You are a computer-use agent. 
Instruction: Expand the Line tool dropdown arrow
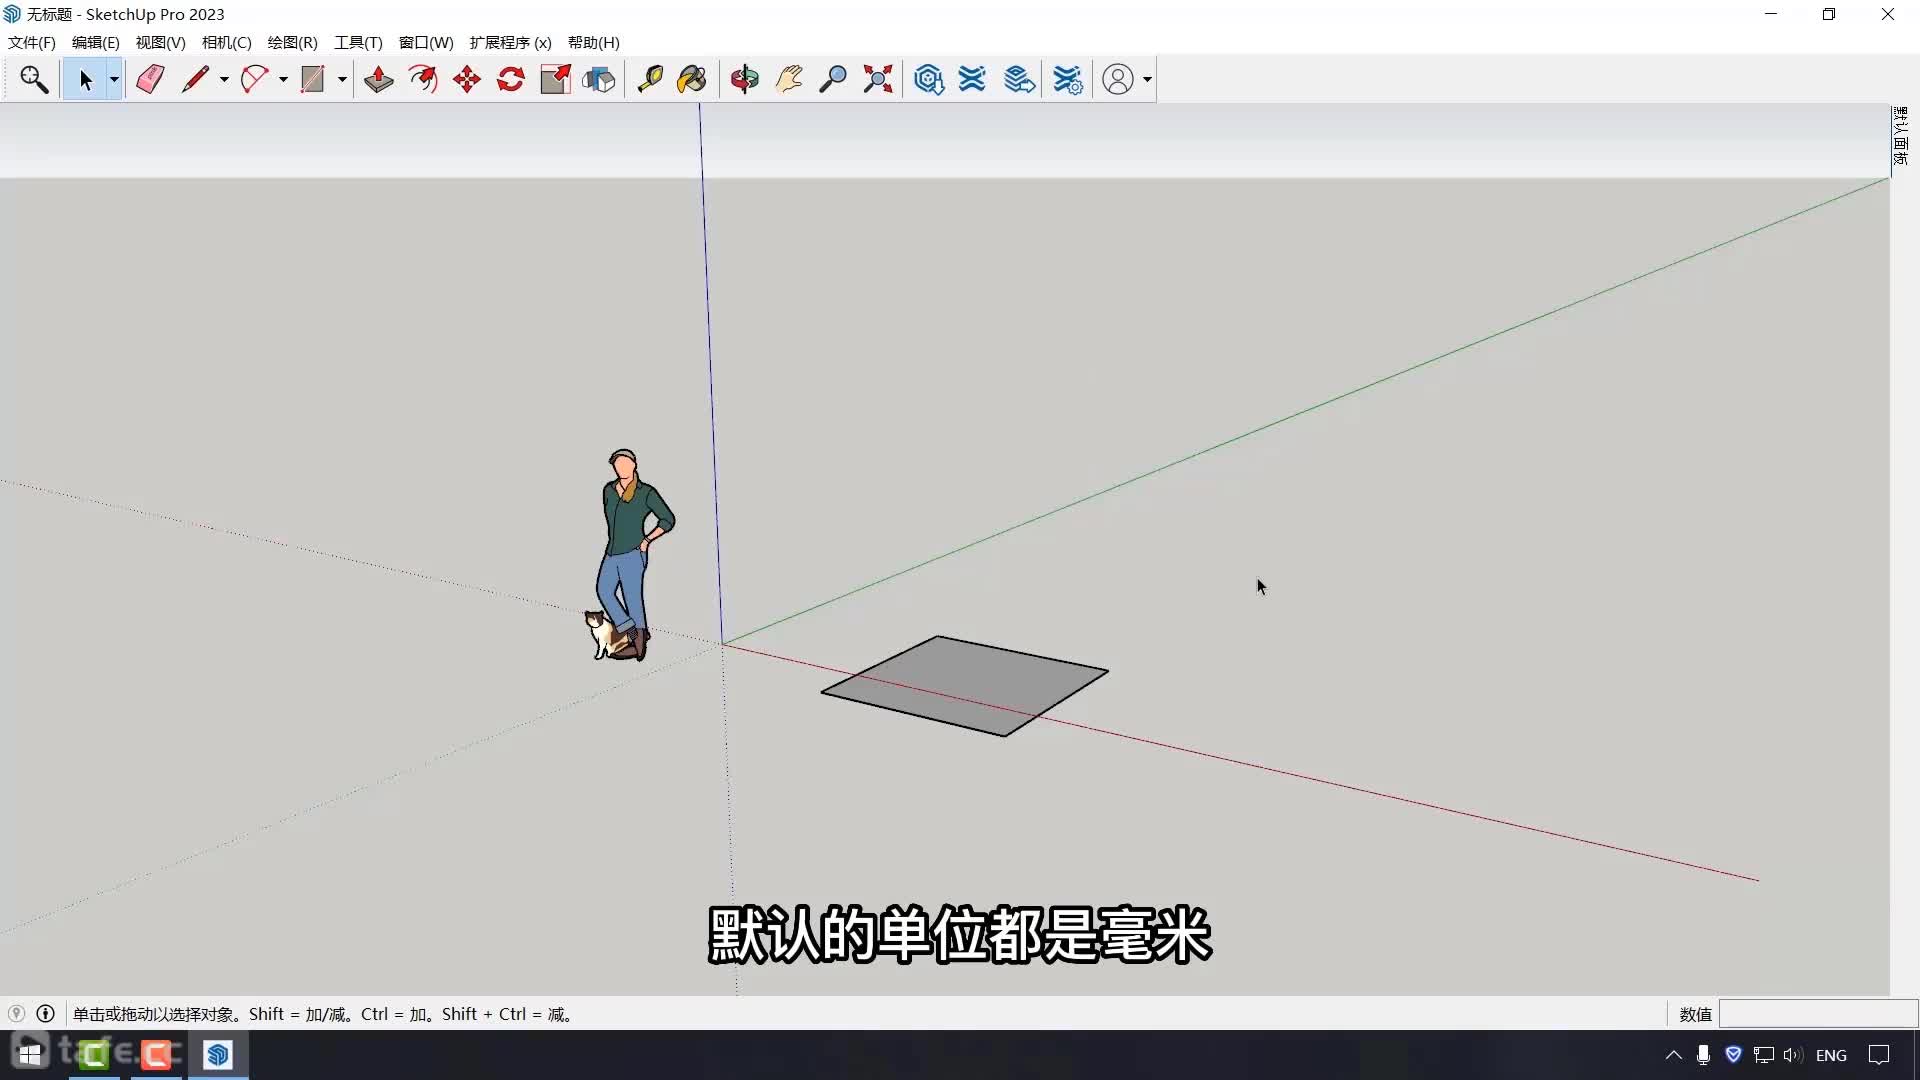click(224, 80)
